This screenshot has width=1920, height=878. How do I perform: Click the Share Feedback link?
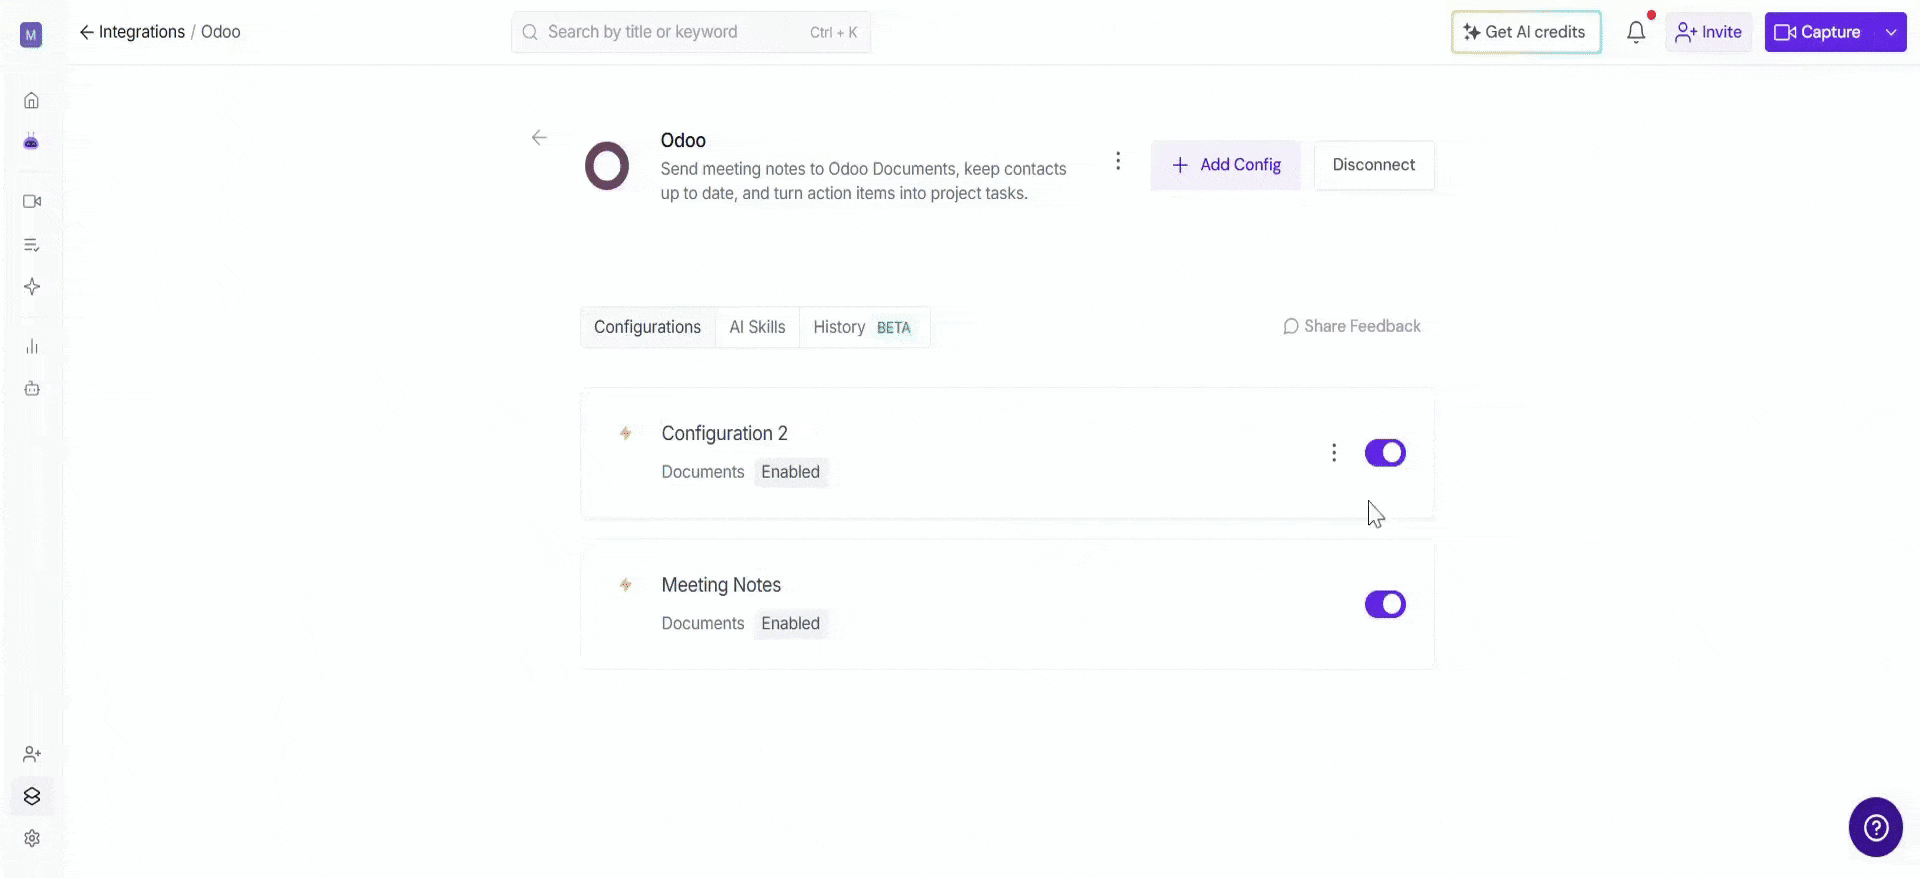pyautogui.click(x=1351, y=326)
